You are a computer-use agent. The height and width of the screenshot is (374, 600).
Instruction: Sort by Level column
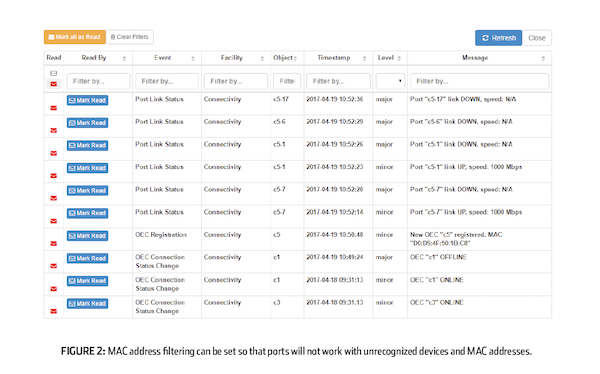point(399,58)
